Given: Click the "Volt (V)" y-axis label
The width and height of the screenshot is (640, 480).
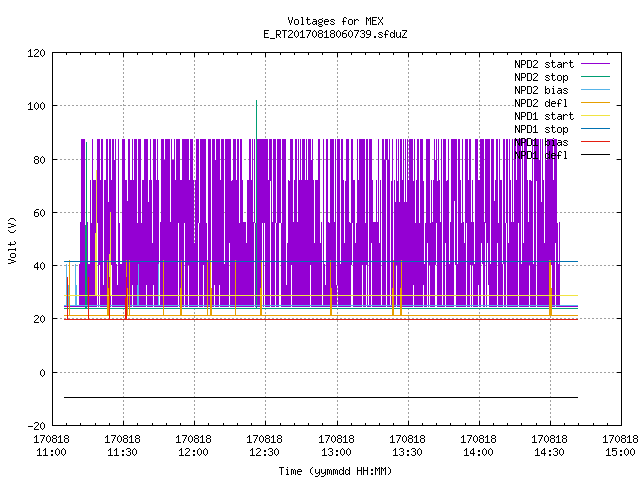Looking at the screenshot, I should [12, 240].
